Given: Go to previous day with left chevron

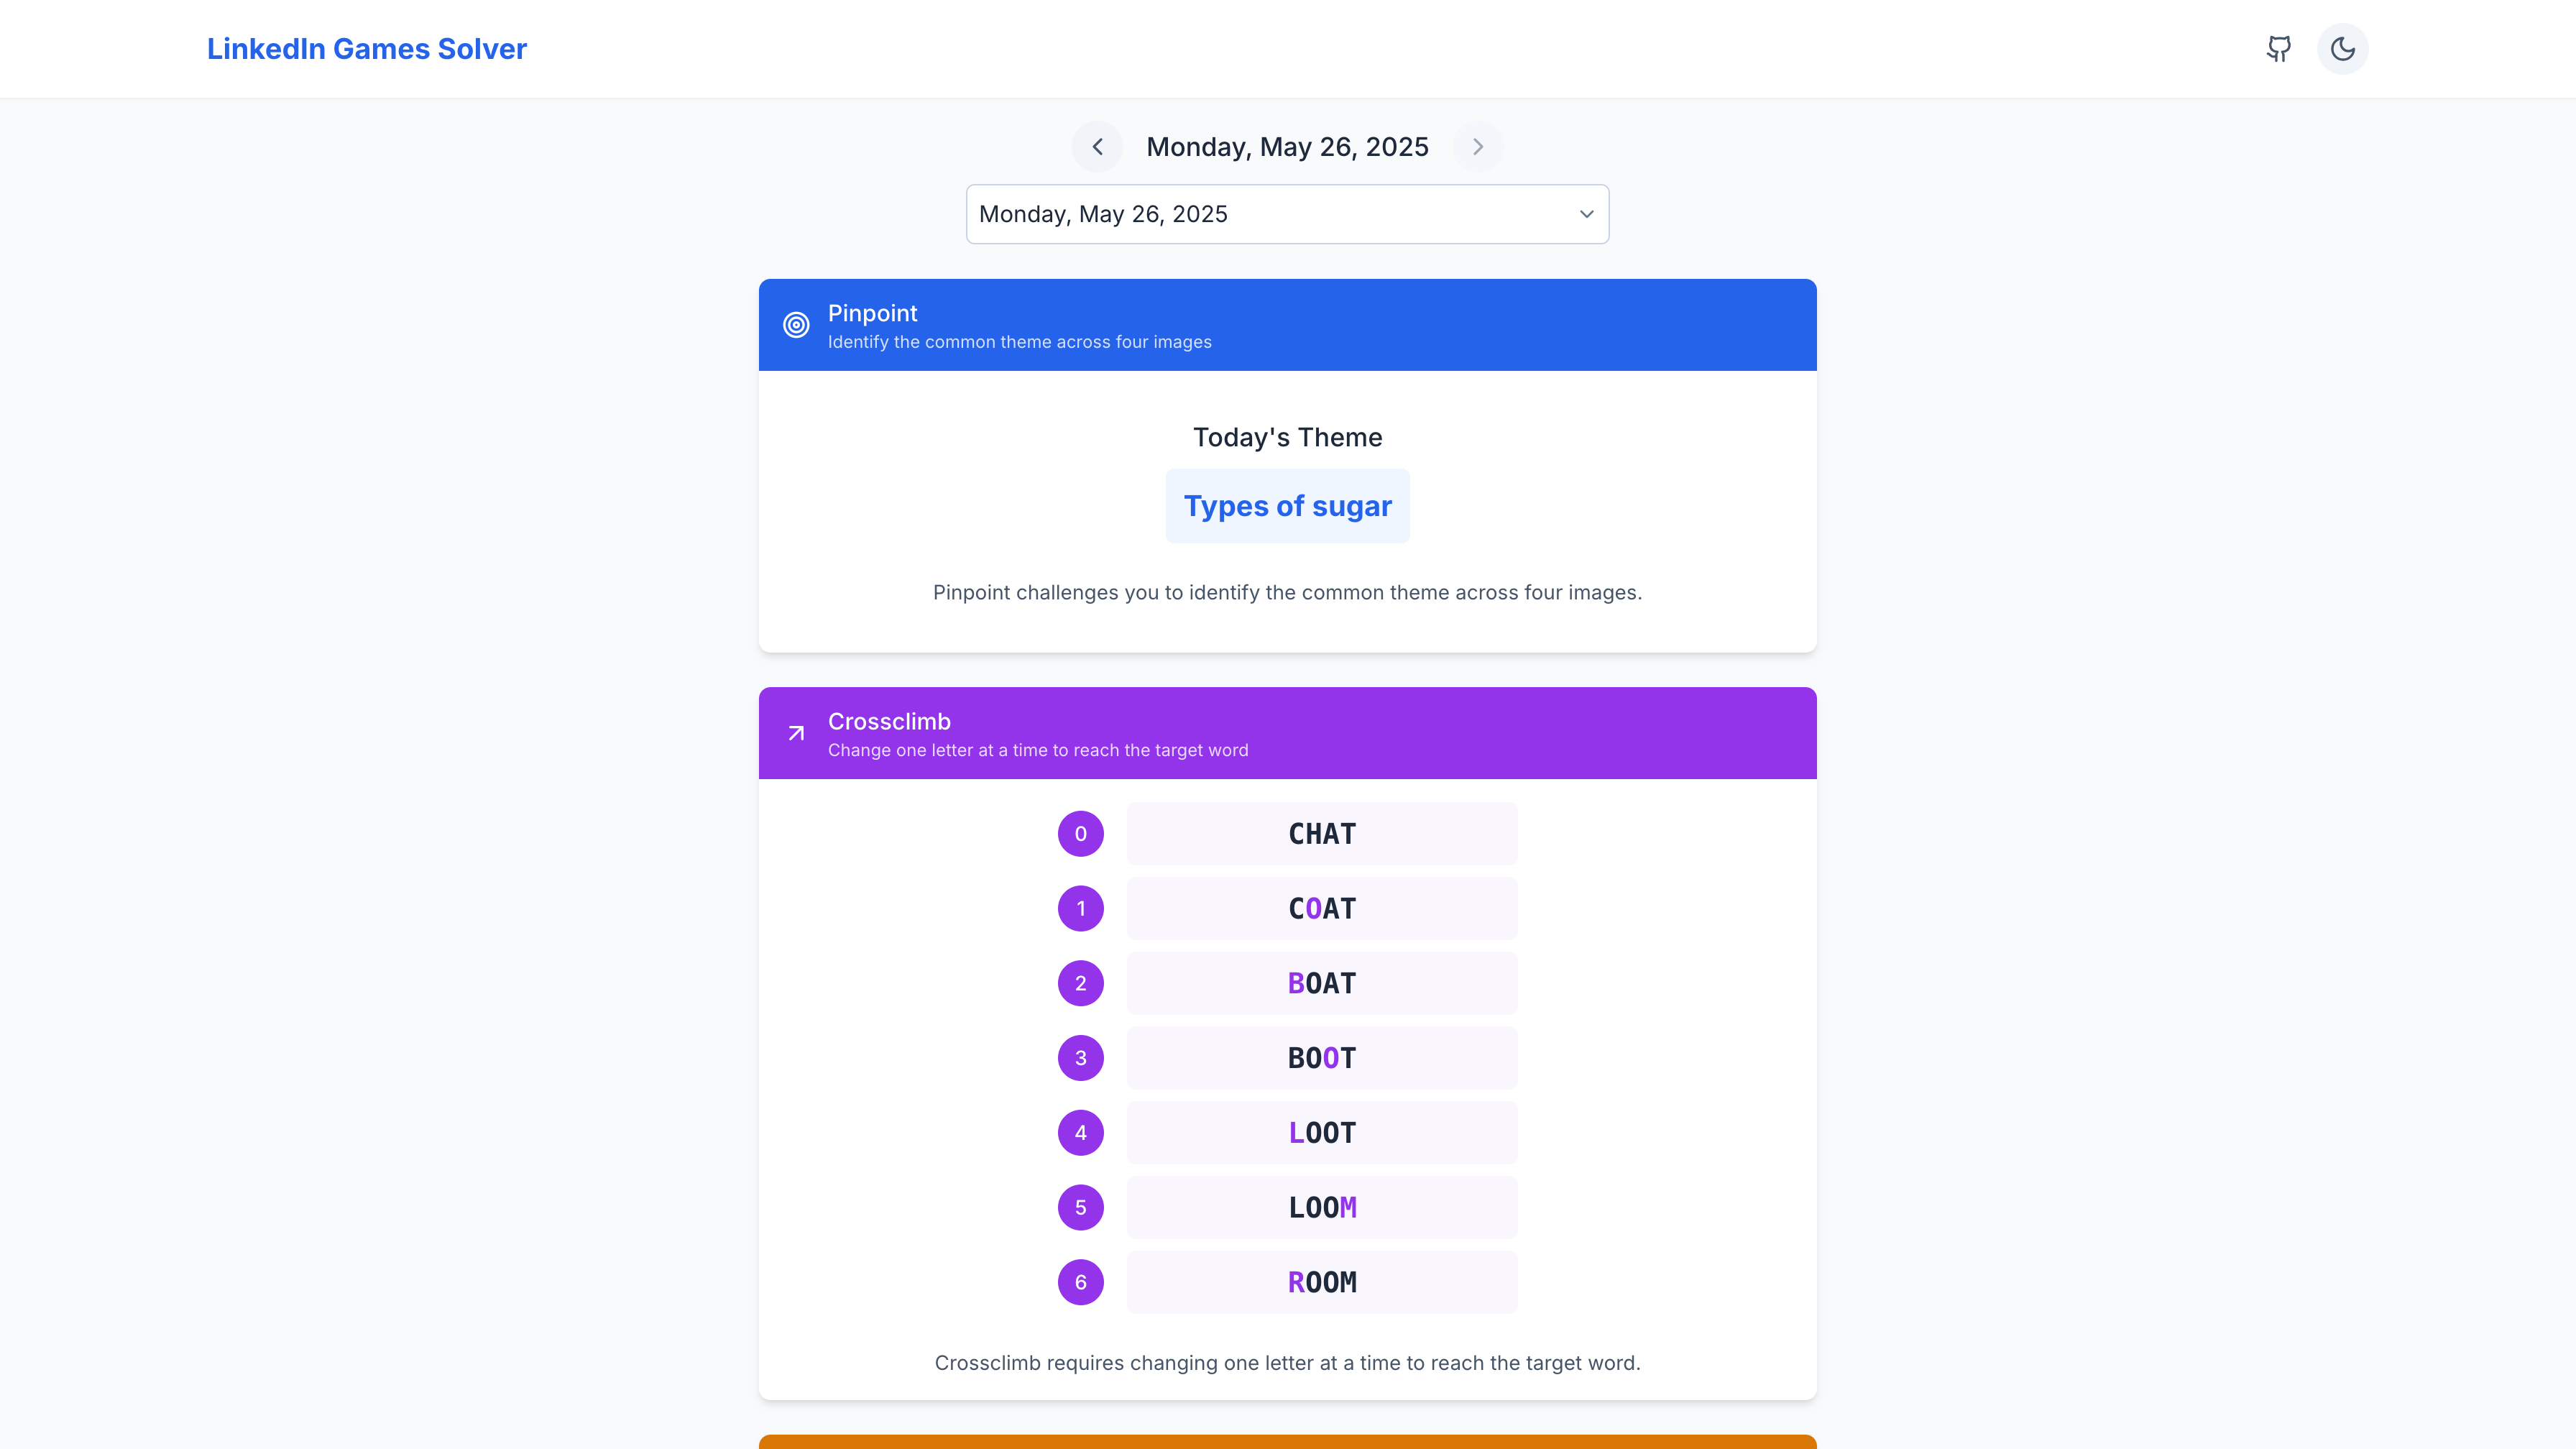Looking at the screenshot, I should click(x=1097, y=147).
